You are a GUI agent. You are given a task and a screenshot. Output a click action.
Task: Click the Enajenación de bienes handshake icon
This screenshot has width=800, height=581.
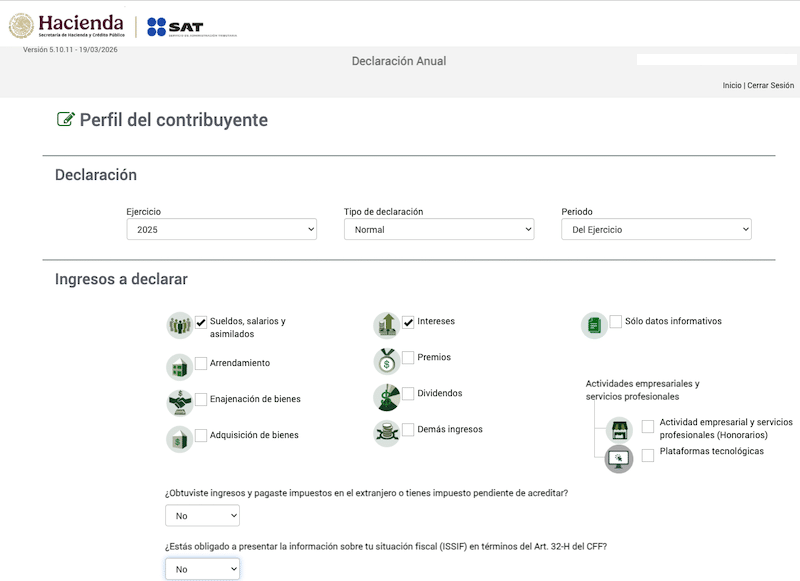click(x=179, y=402)
